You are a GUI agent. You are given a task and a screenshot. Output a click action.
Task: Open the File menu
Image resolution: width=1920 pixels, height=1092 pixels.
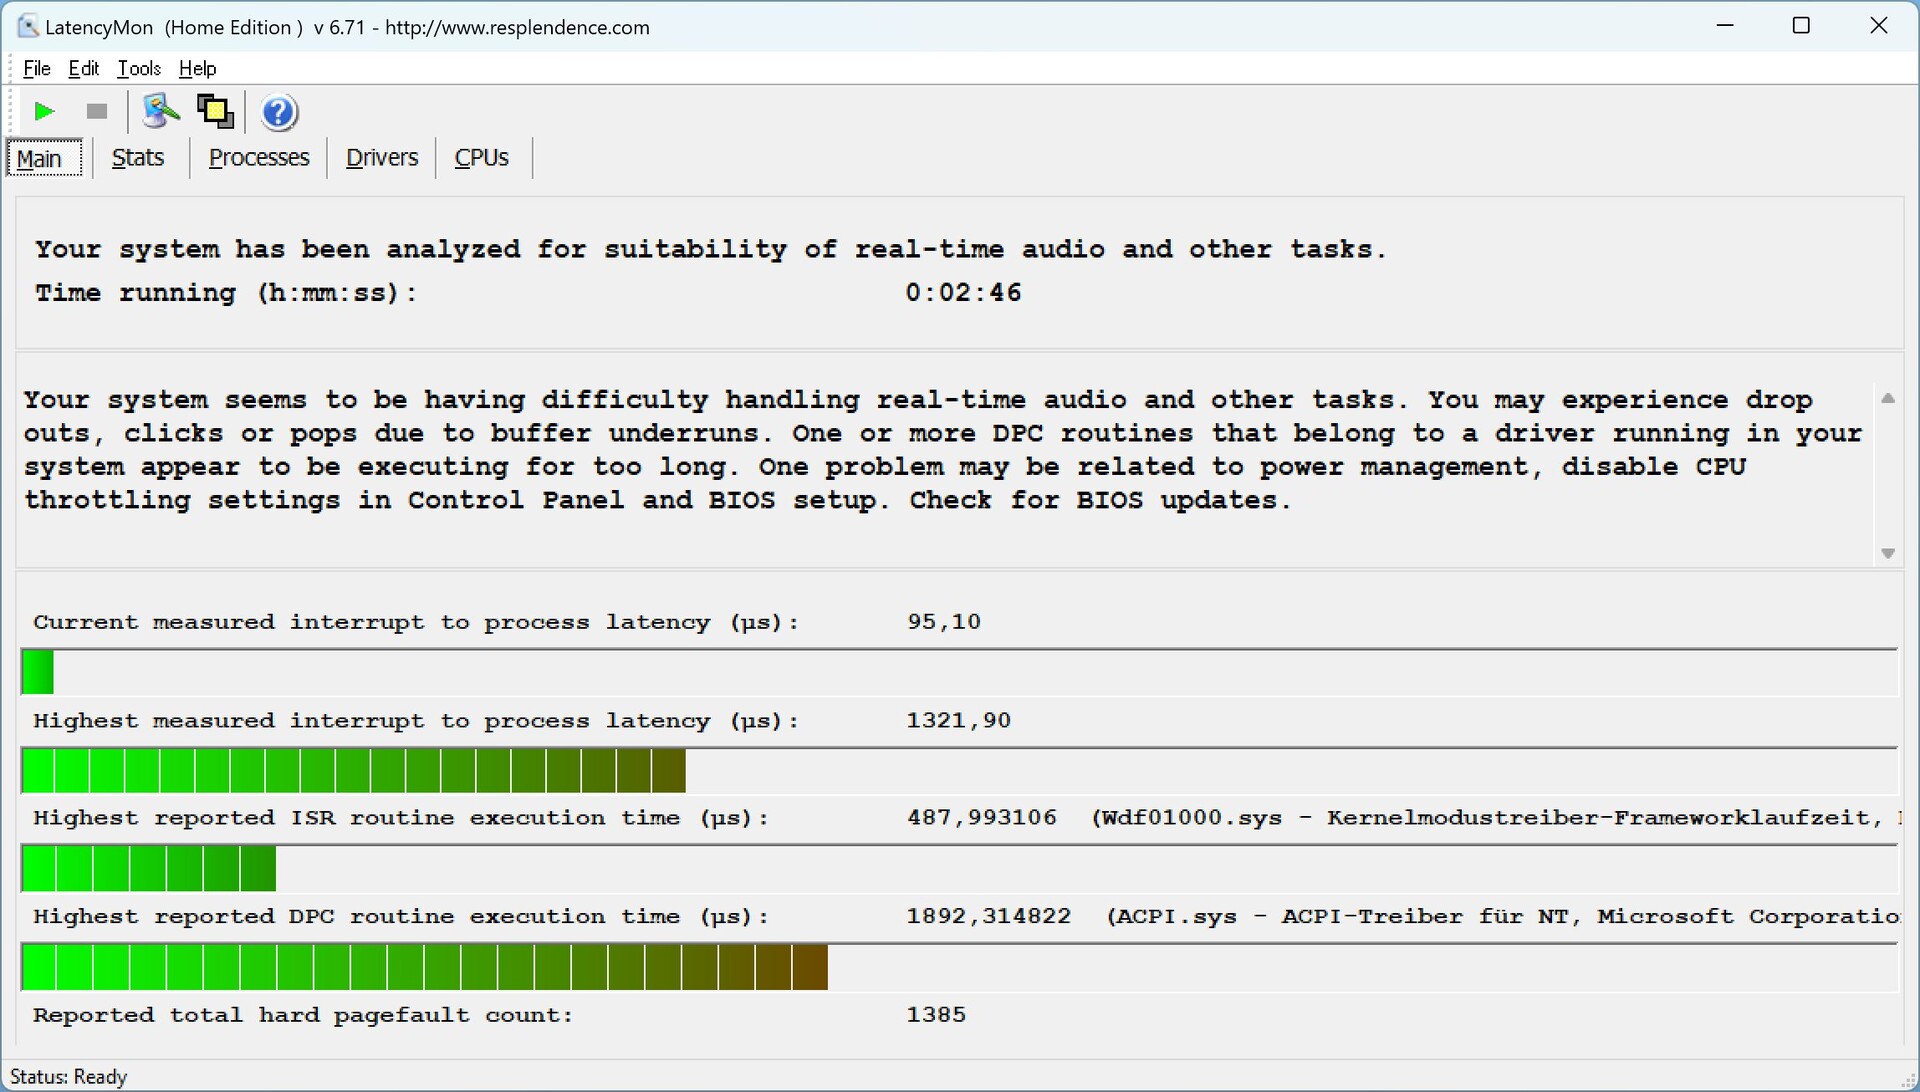tap(37, 68)
